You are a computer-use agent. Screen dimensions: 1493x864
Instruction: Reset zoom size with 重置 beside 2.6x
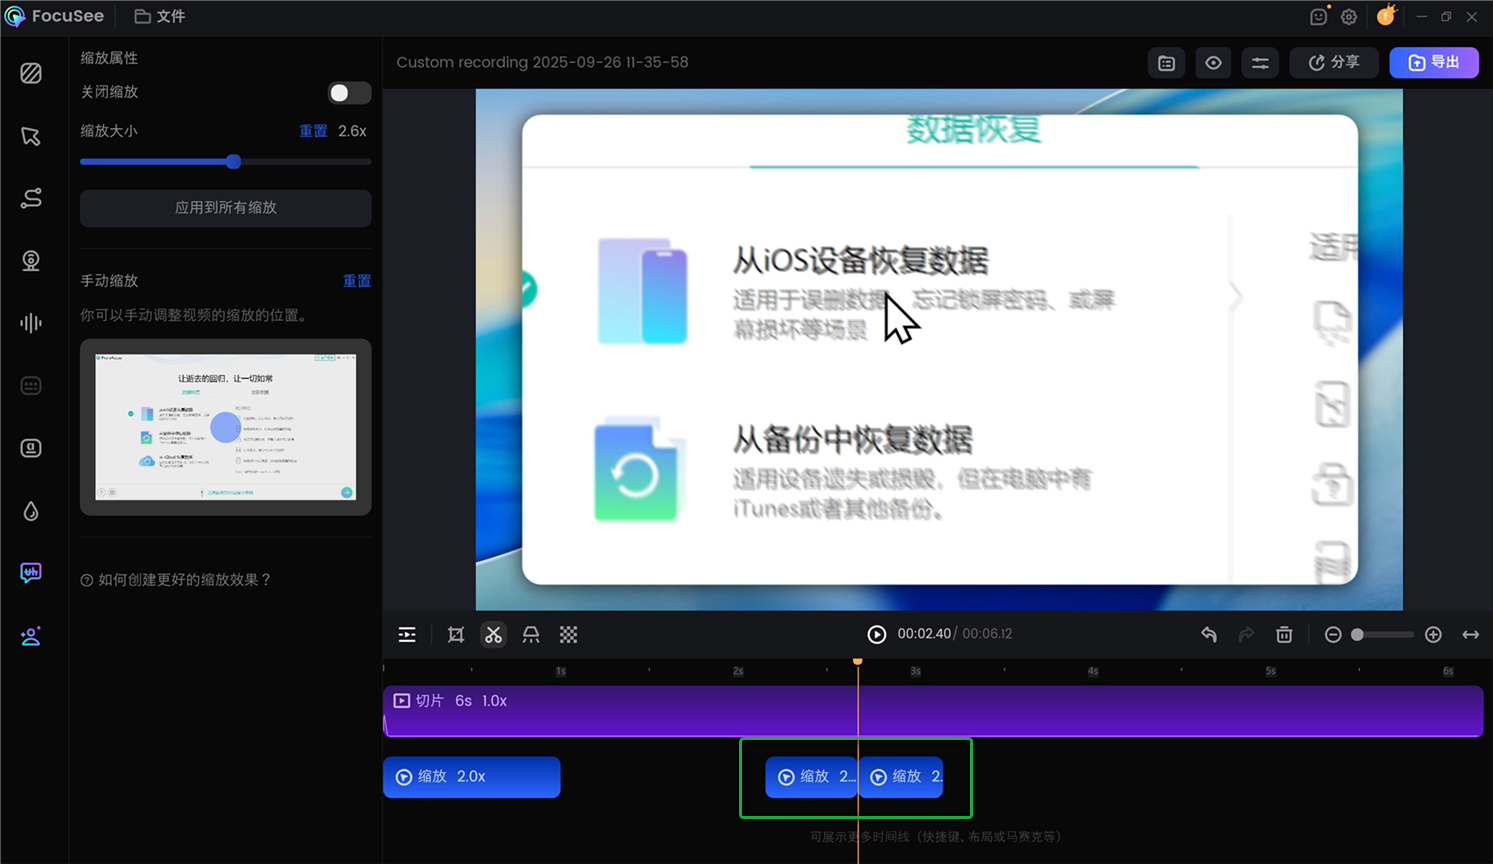(x=313, y=131)
